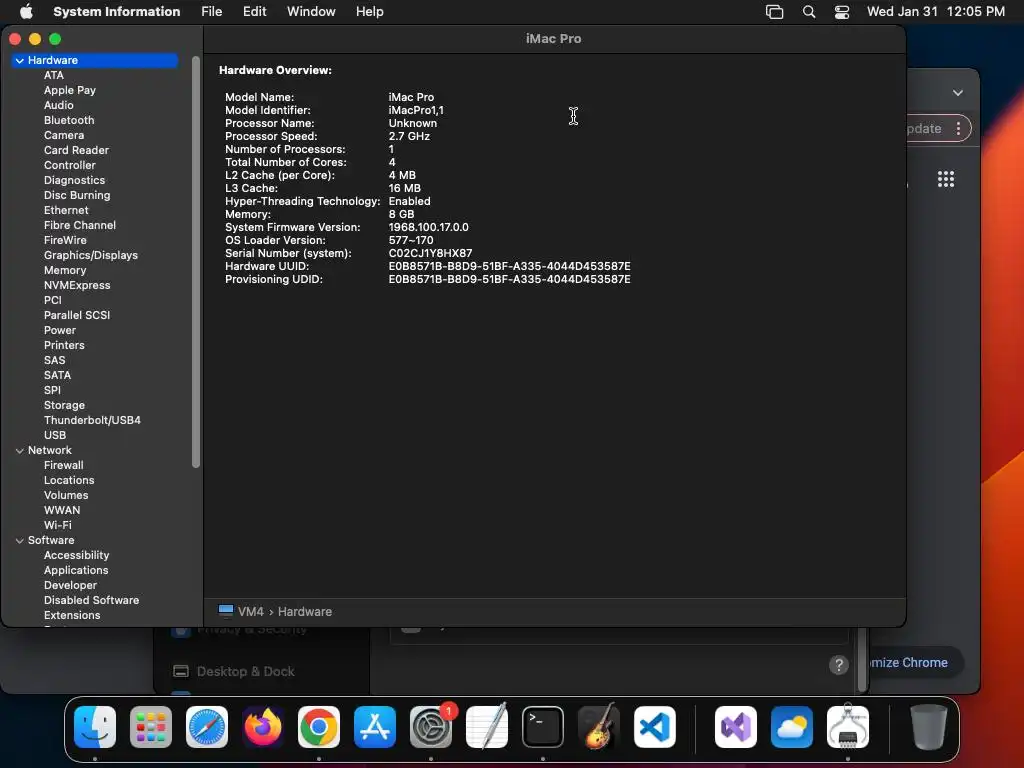Select NVMExpress in the sidebar
The width and height of the screenshot is (1024, 768).
click(77, 285)
